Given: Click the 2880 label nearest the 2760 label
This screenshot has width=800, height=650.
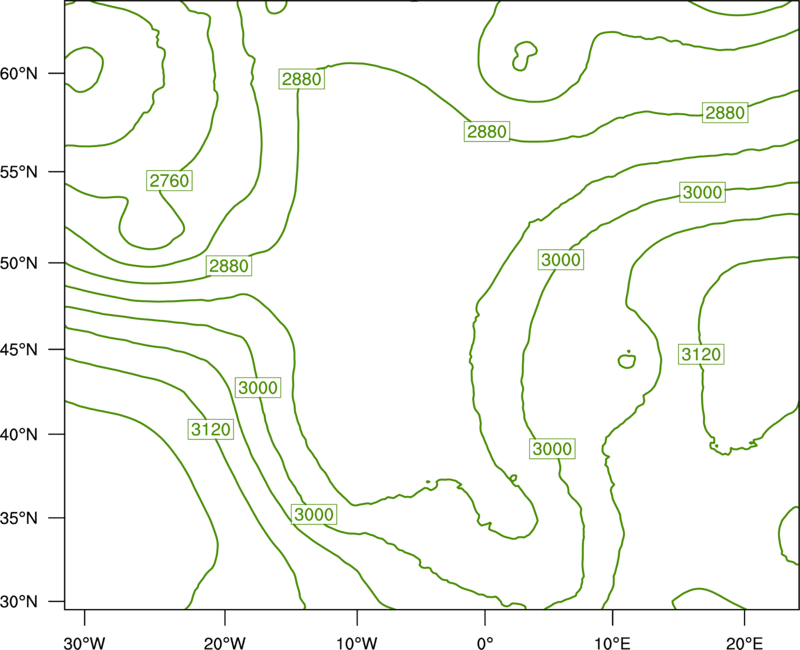Looking at the screenshot, I should pos(229,266).
